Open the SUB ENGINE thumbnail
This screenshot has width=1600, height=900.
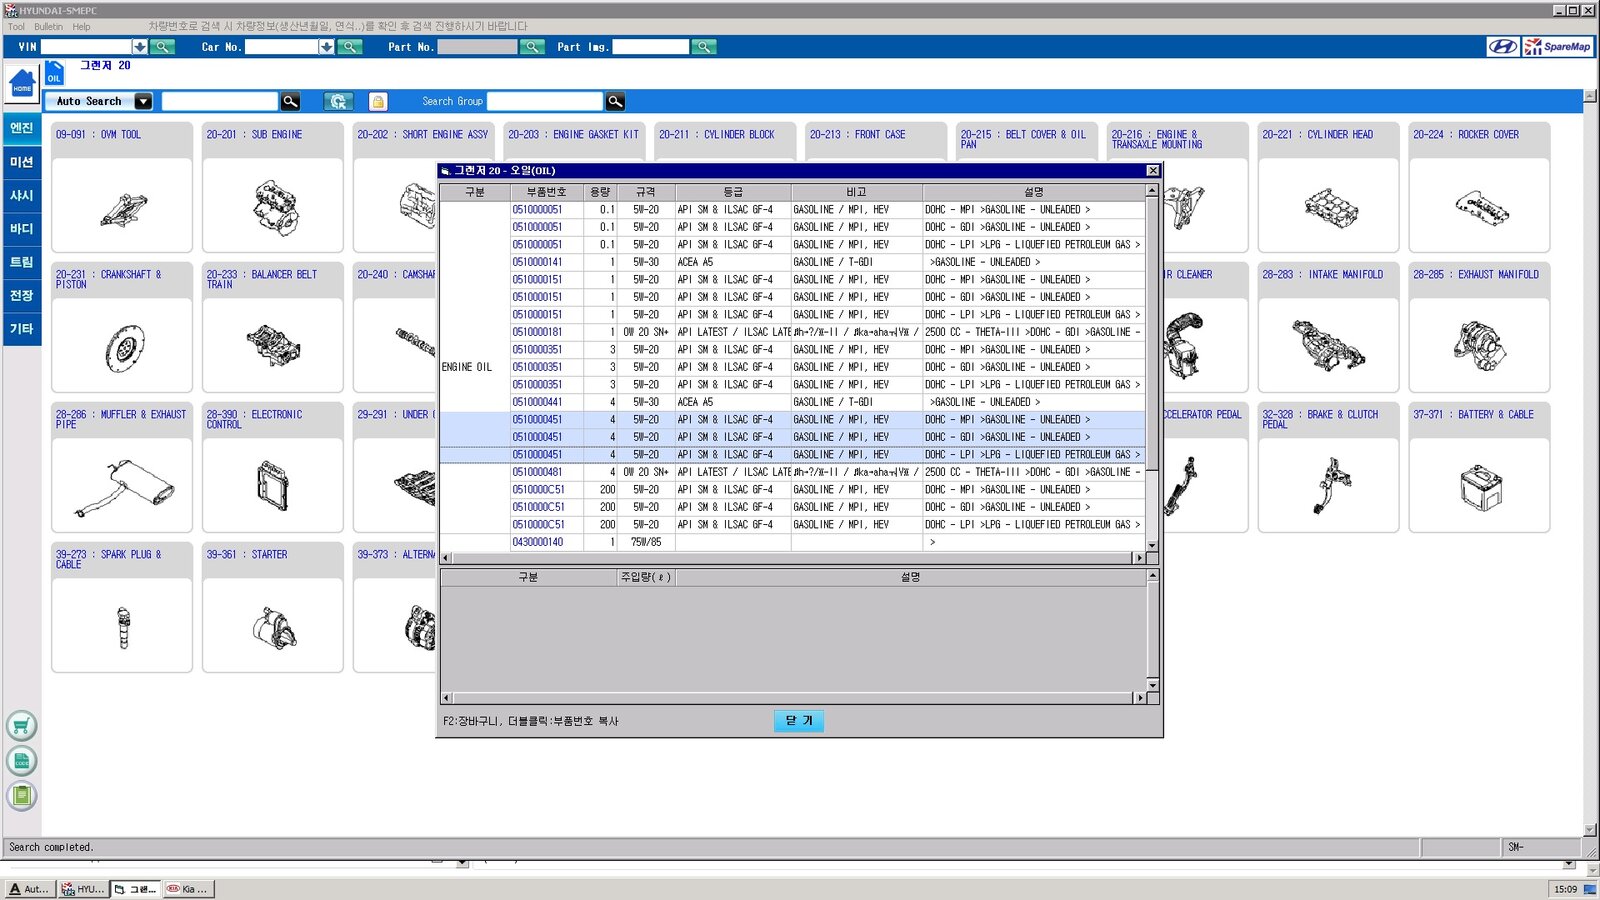(273, 205)
